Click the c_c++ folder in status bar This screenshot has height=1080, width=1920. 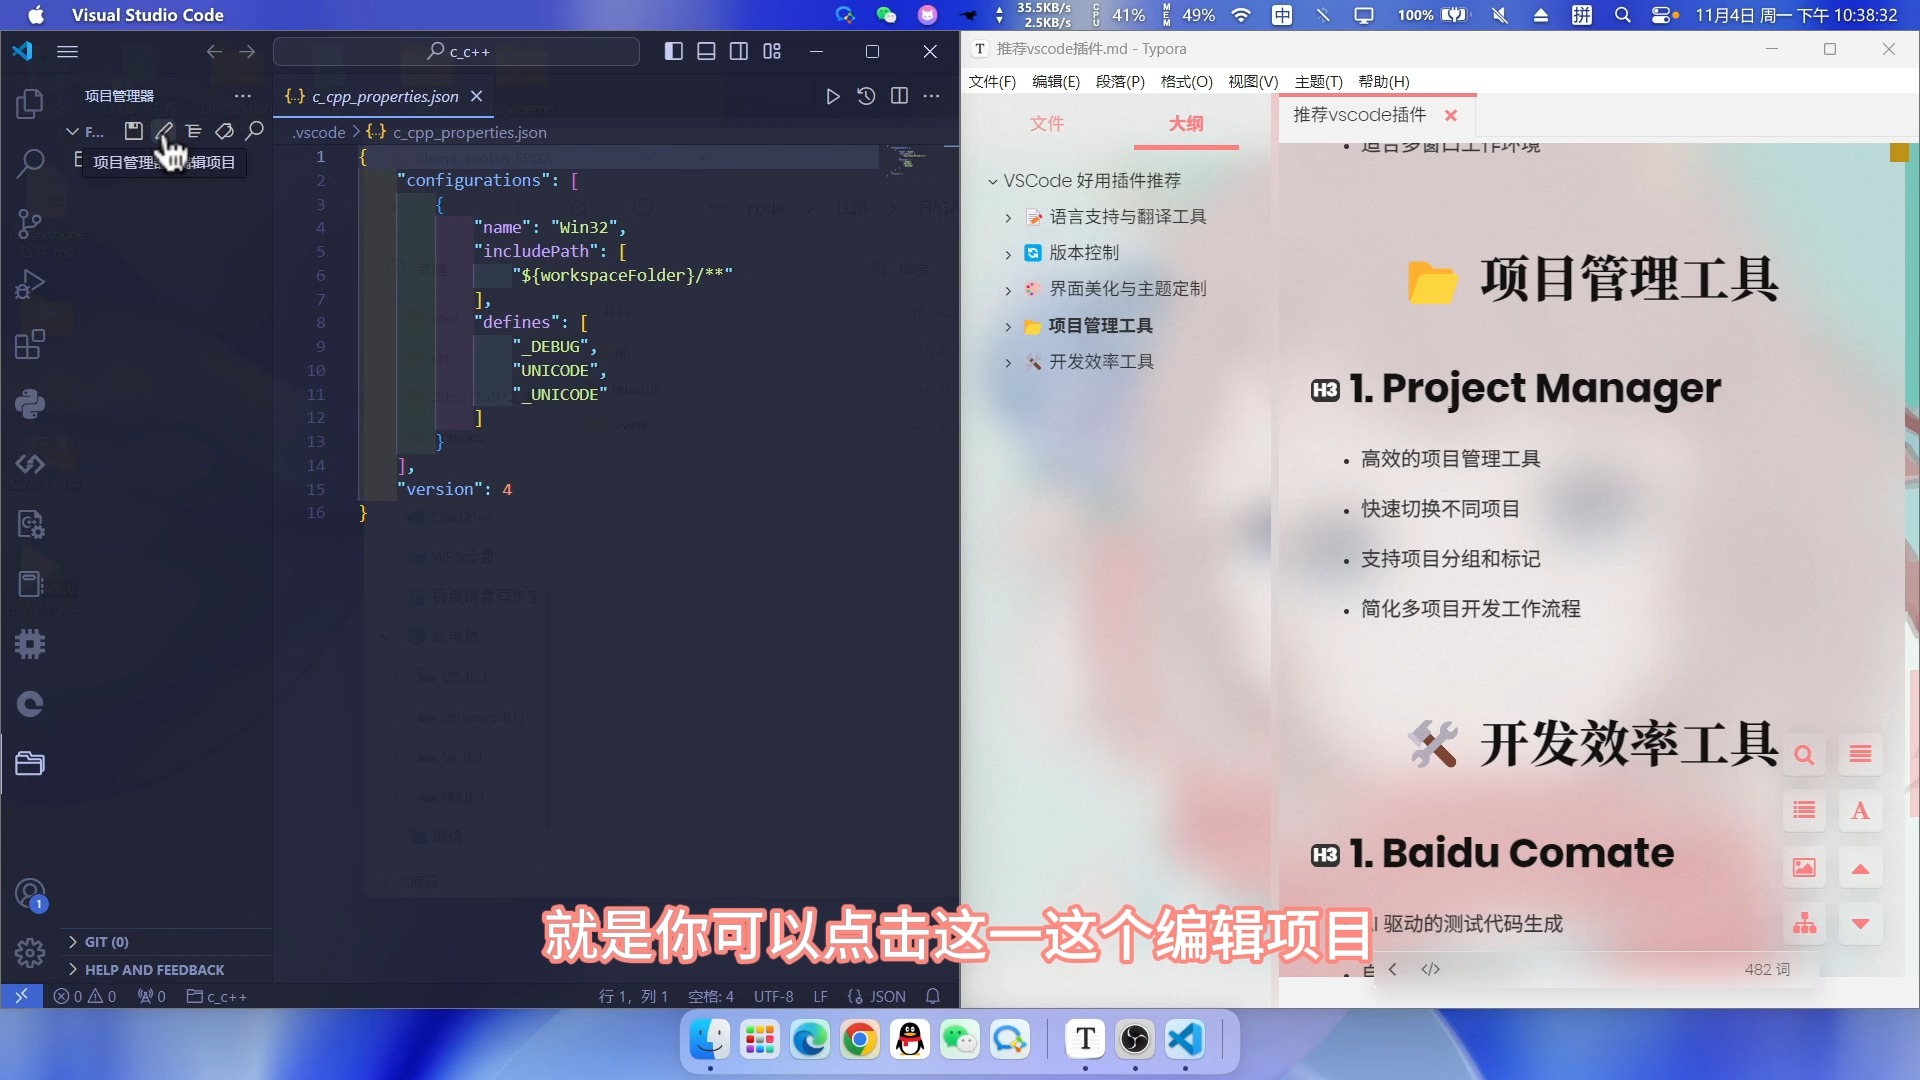pos(217,996)
